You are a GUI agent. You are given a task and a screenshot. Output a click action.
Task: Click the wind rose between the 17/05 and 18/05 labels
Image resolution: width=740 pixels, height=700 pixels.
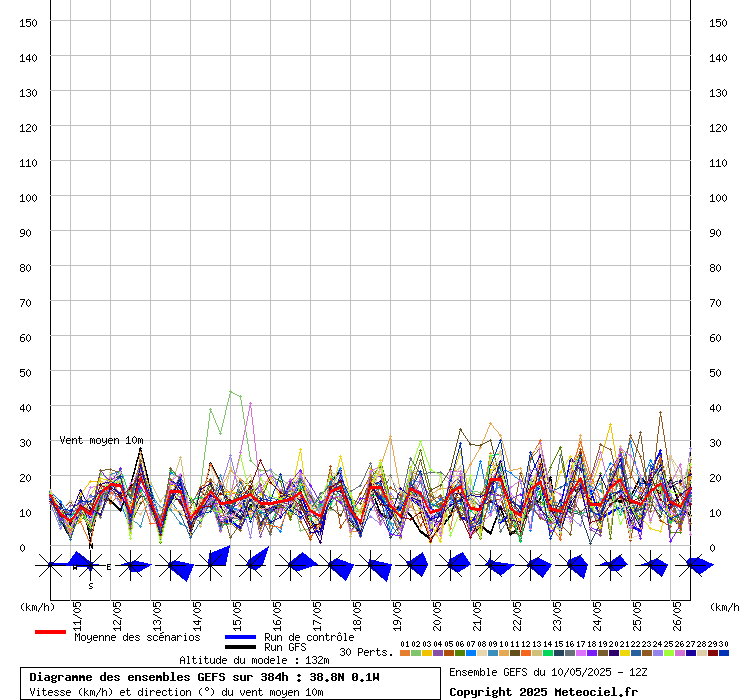pos(332,565)
